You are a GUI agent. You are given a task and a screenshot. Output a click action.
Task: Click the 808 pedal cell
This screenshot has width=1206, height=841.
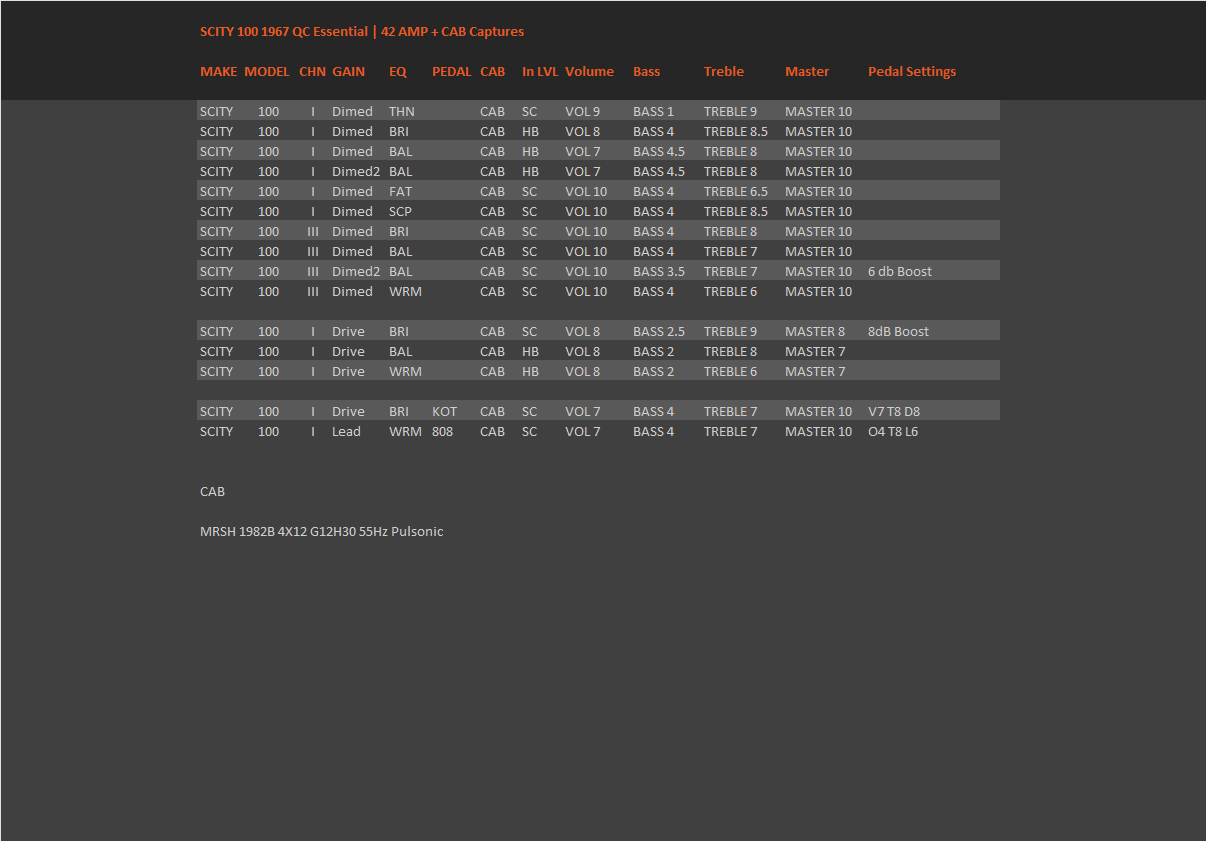(x=442, y=431)
